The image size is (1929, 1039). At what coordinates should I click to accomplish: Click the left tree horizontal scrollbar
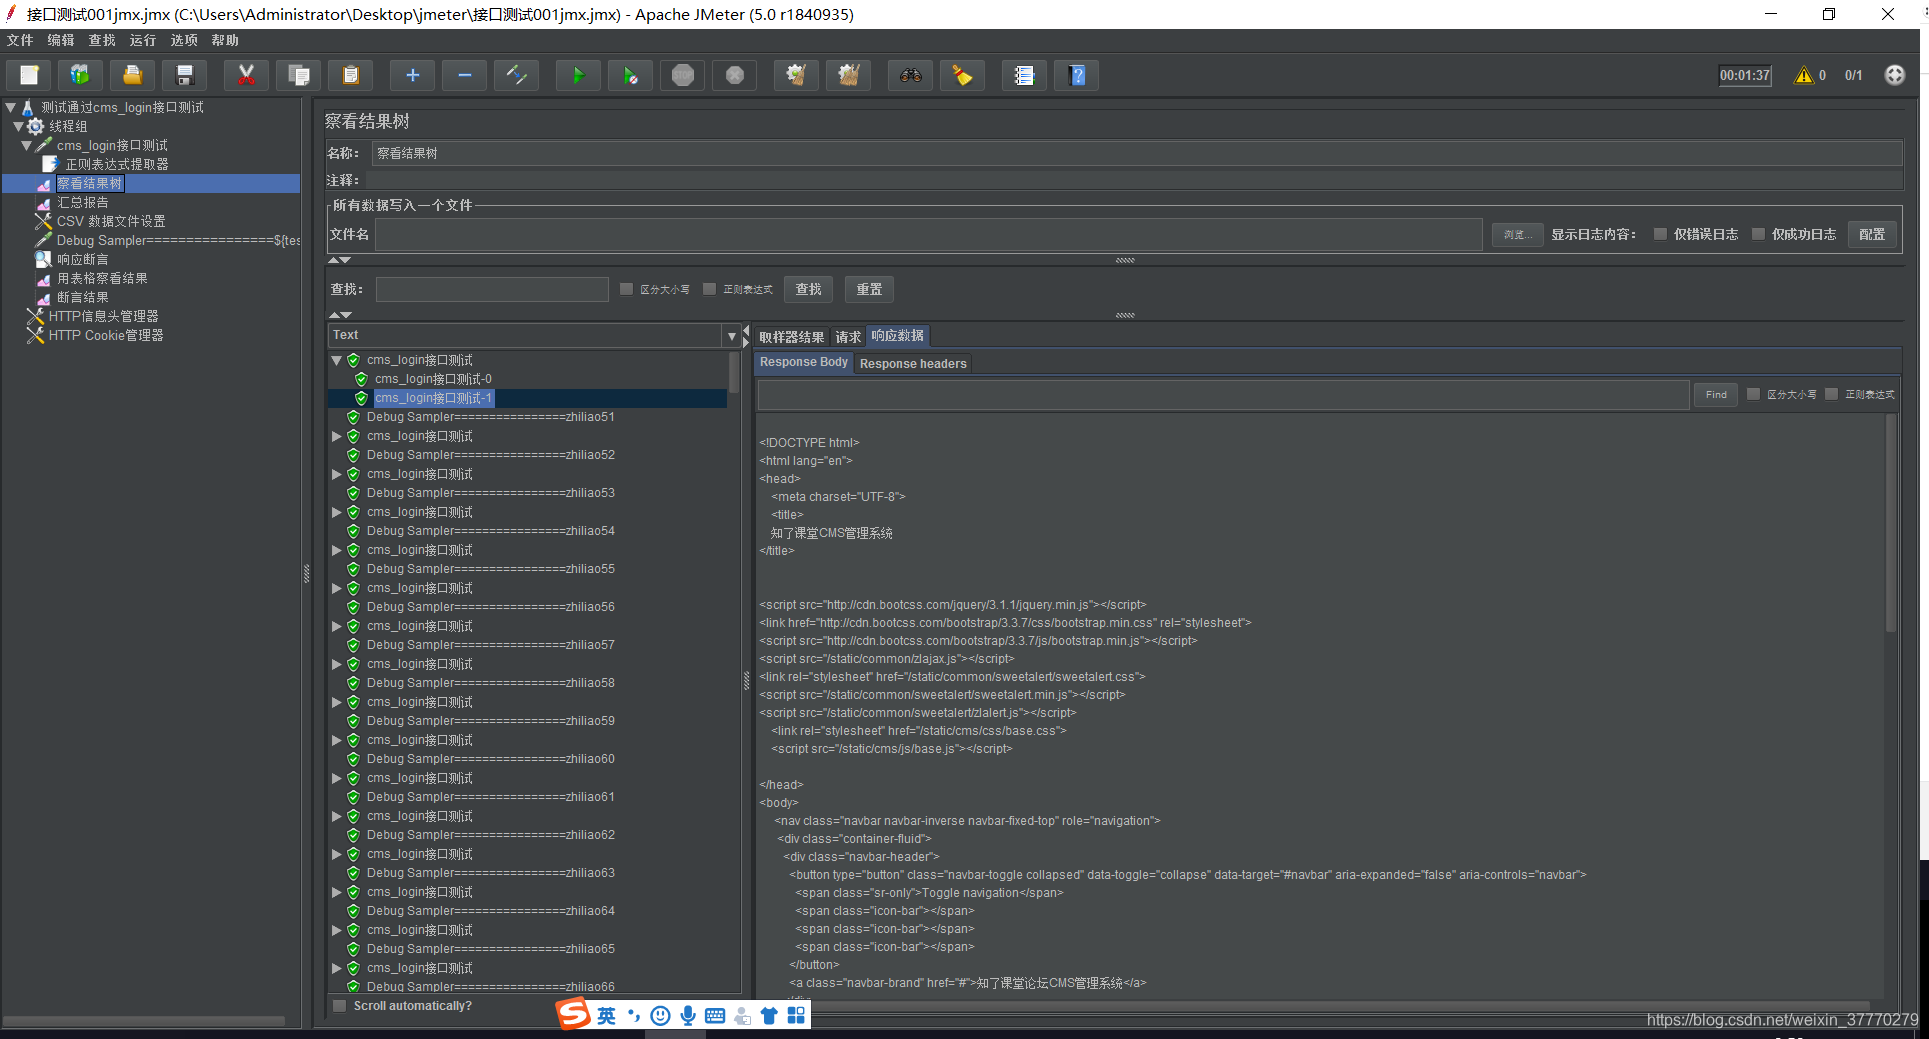point(144,1021)
